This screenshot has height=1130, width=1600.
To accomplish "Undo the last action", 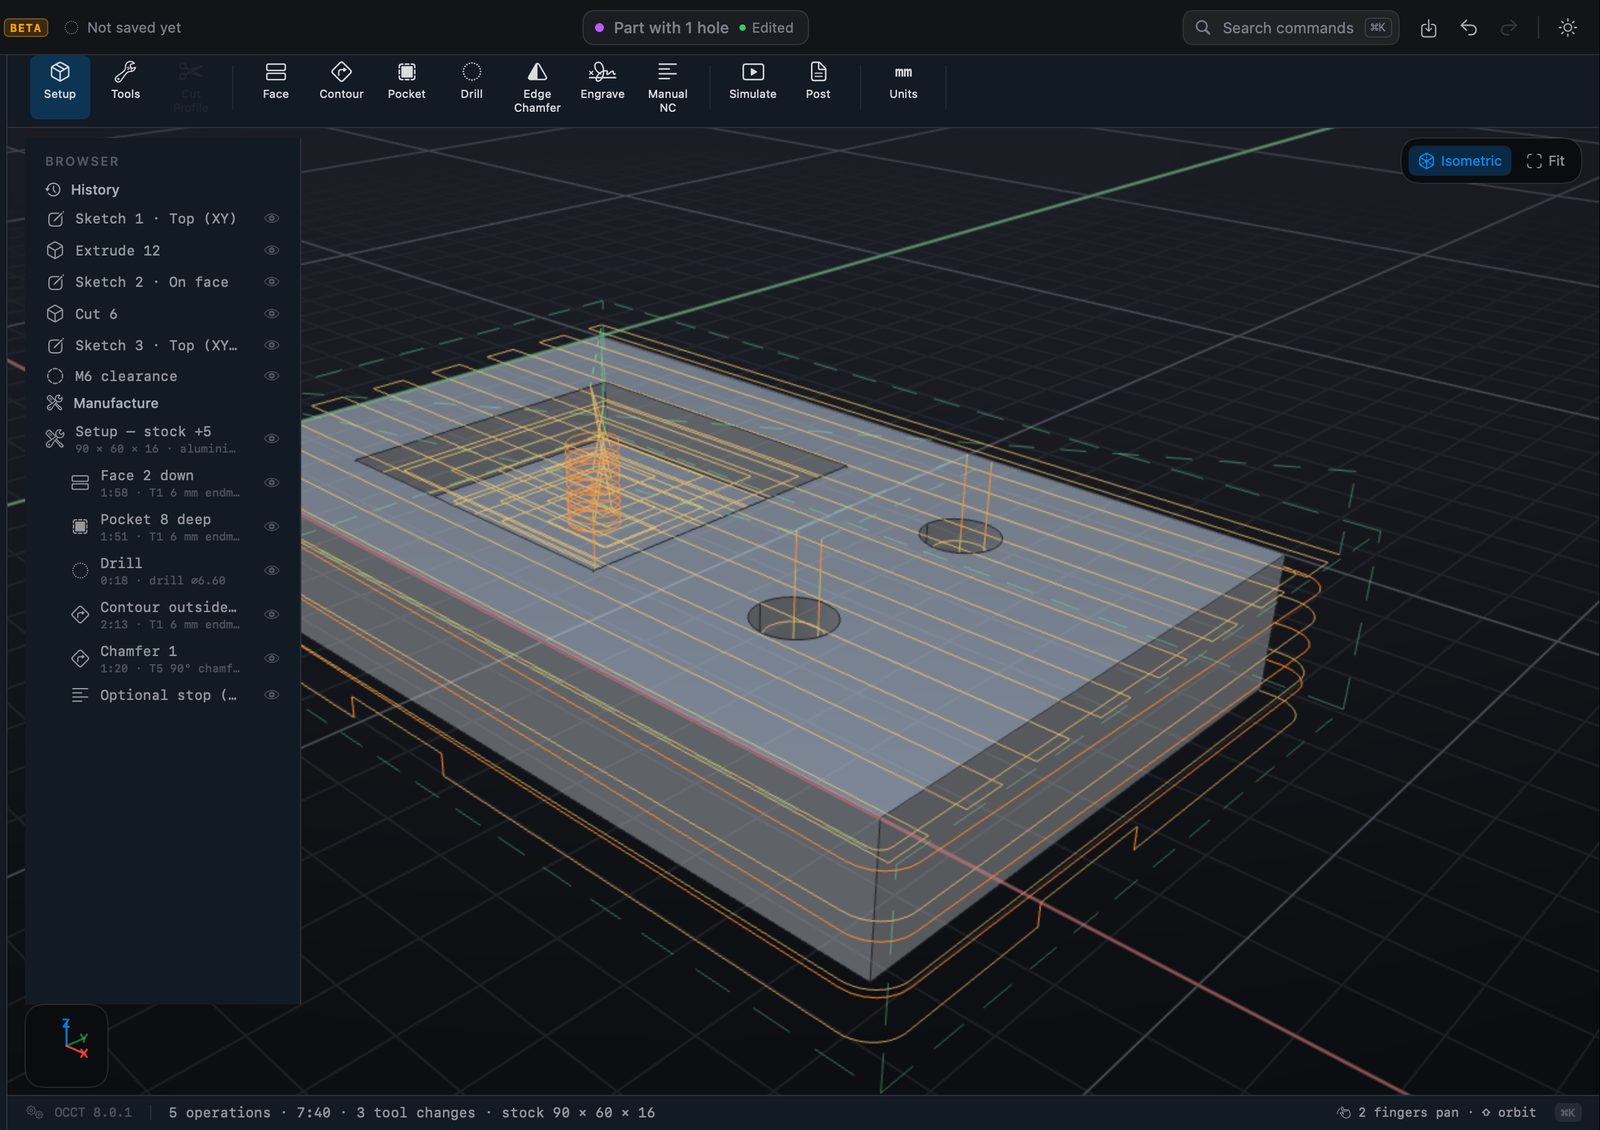I will tap(1468, 28).
